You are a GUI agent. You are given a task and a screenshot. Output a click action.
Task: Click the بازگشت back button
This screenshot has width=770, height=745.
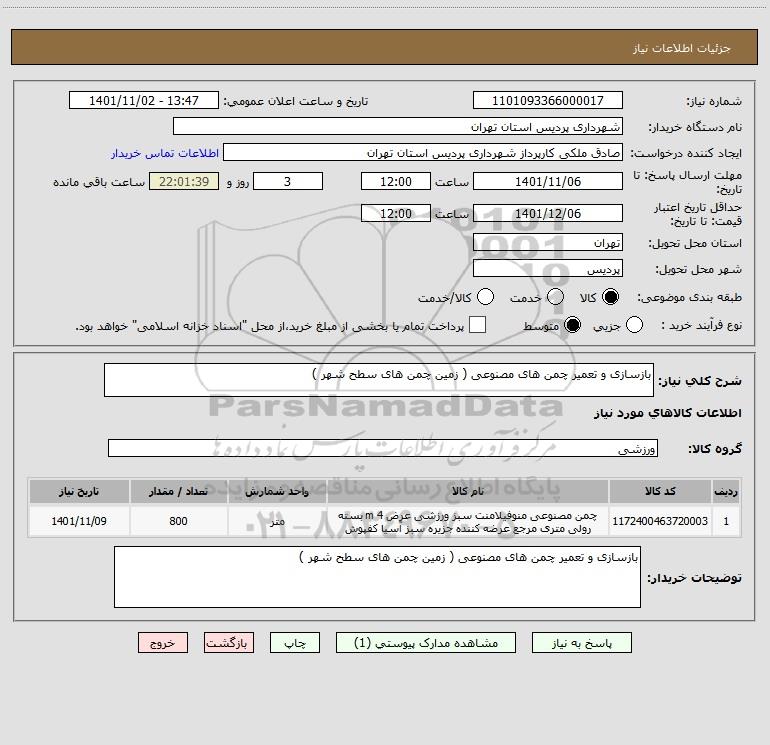click(x=229, y=643)
